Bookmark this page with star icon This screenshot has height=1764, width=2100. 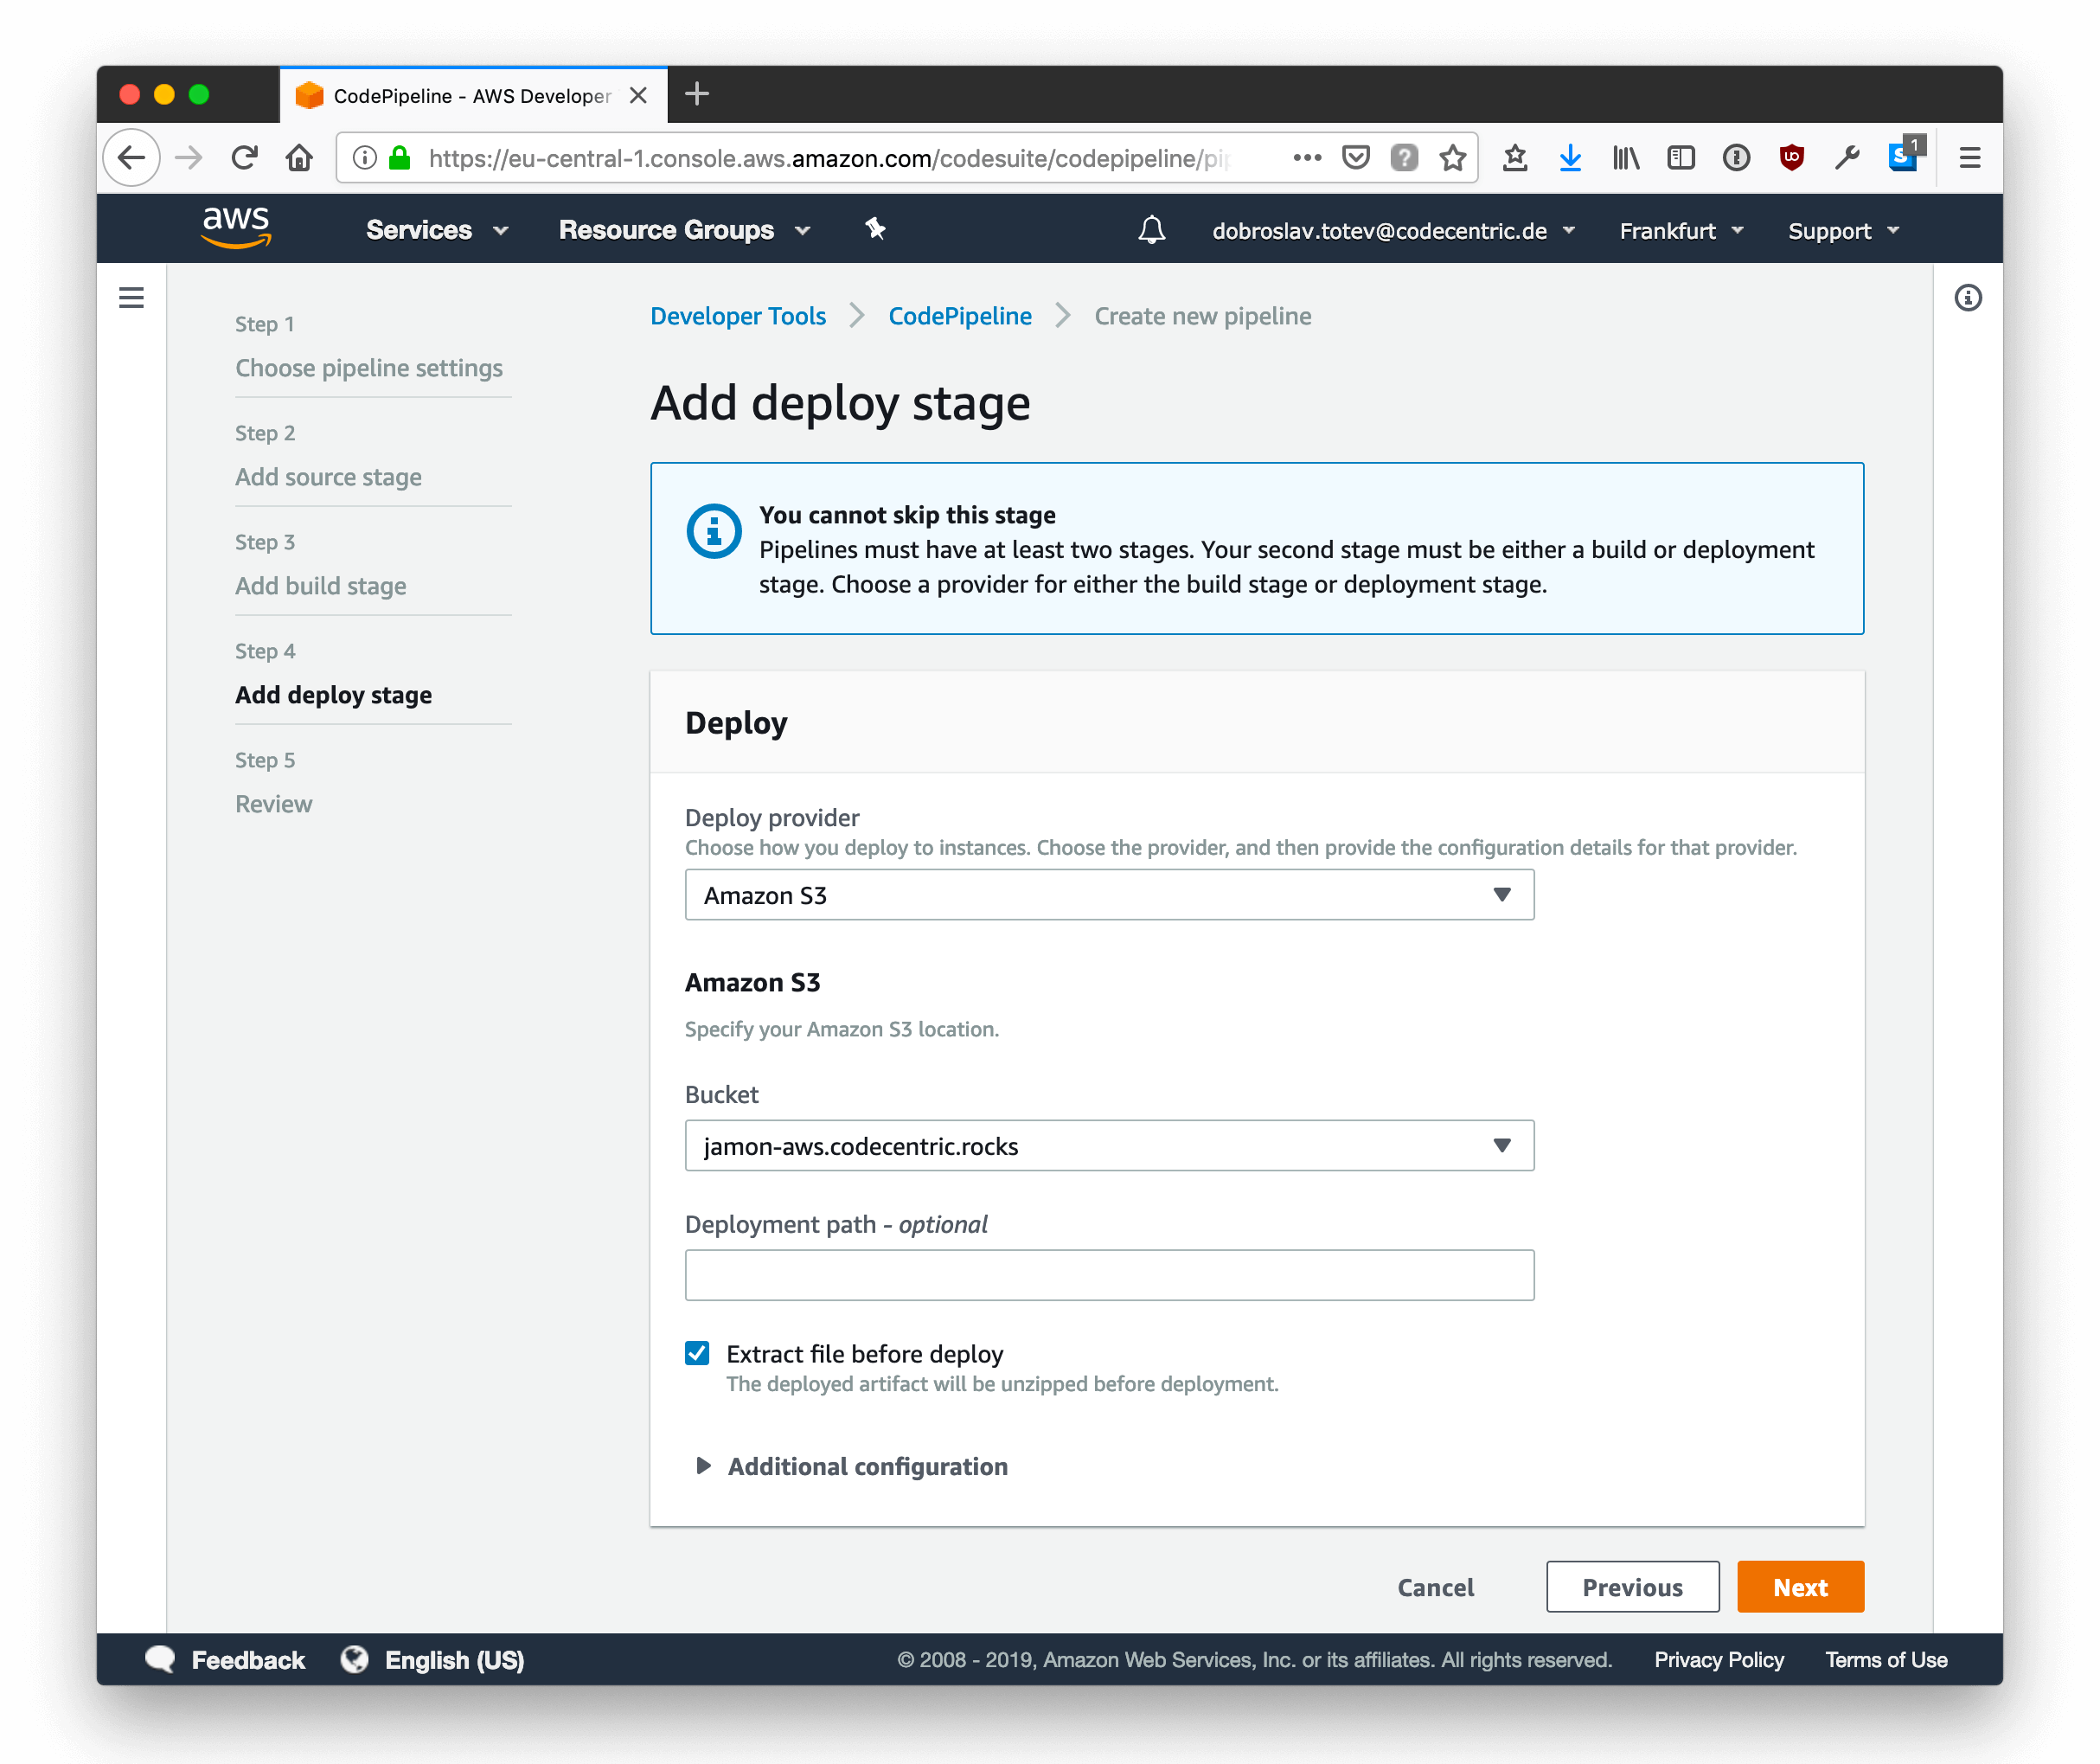coord(1452,157)
